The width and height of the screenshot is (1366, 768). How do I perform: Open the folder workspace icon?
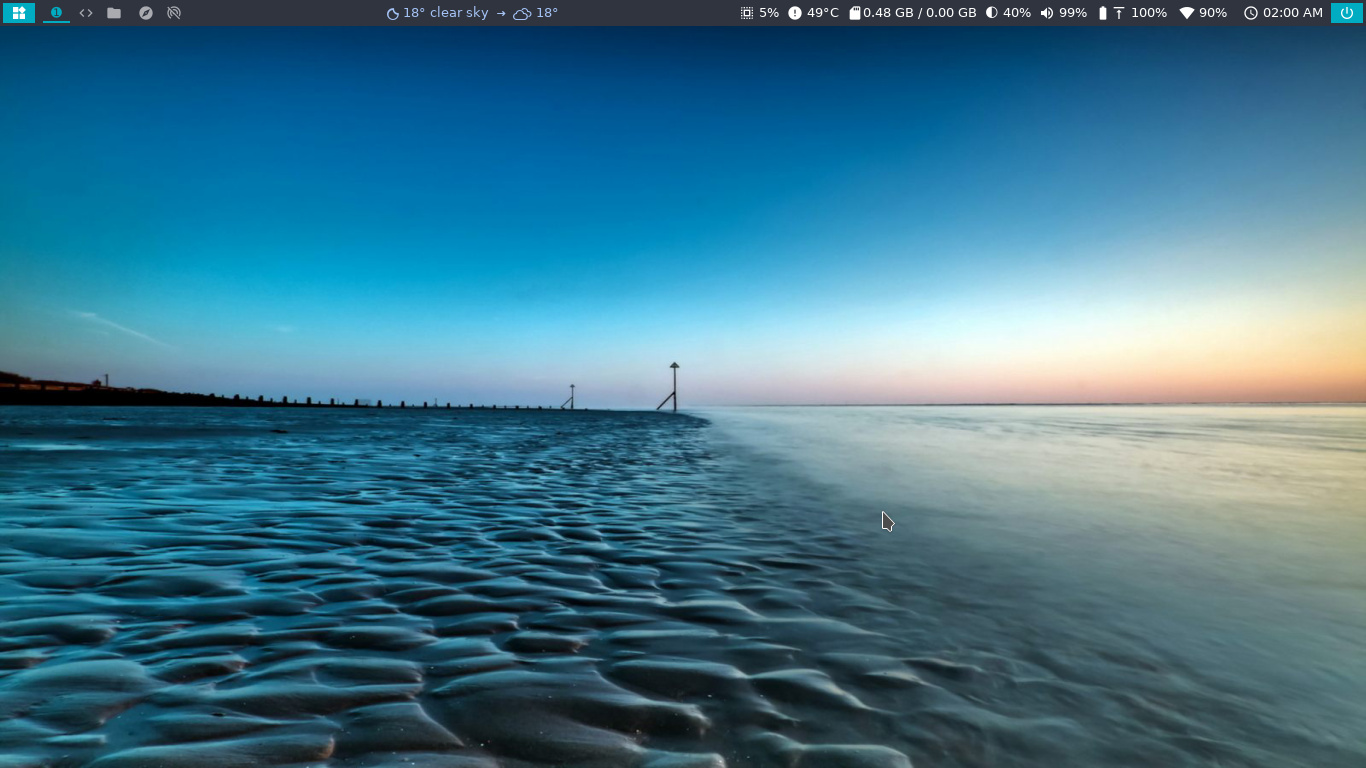[x=114, y=13]
